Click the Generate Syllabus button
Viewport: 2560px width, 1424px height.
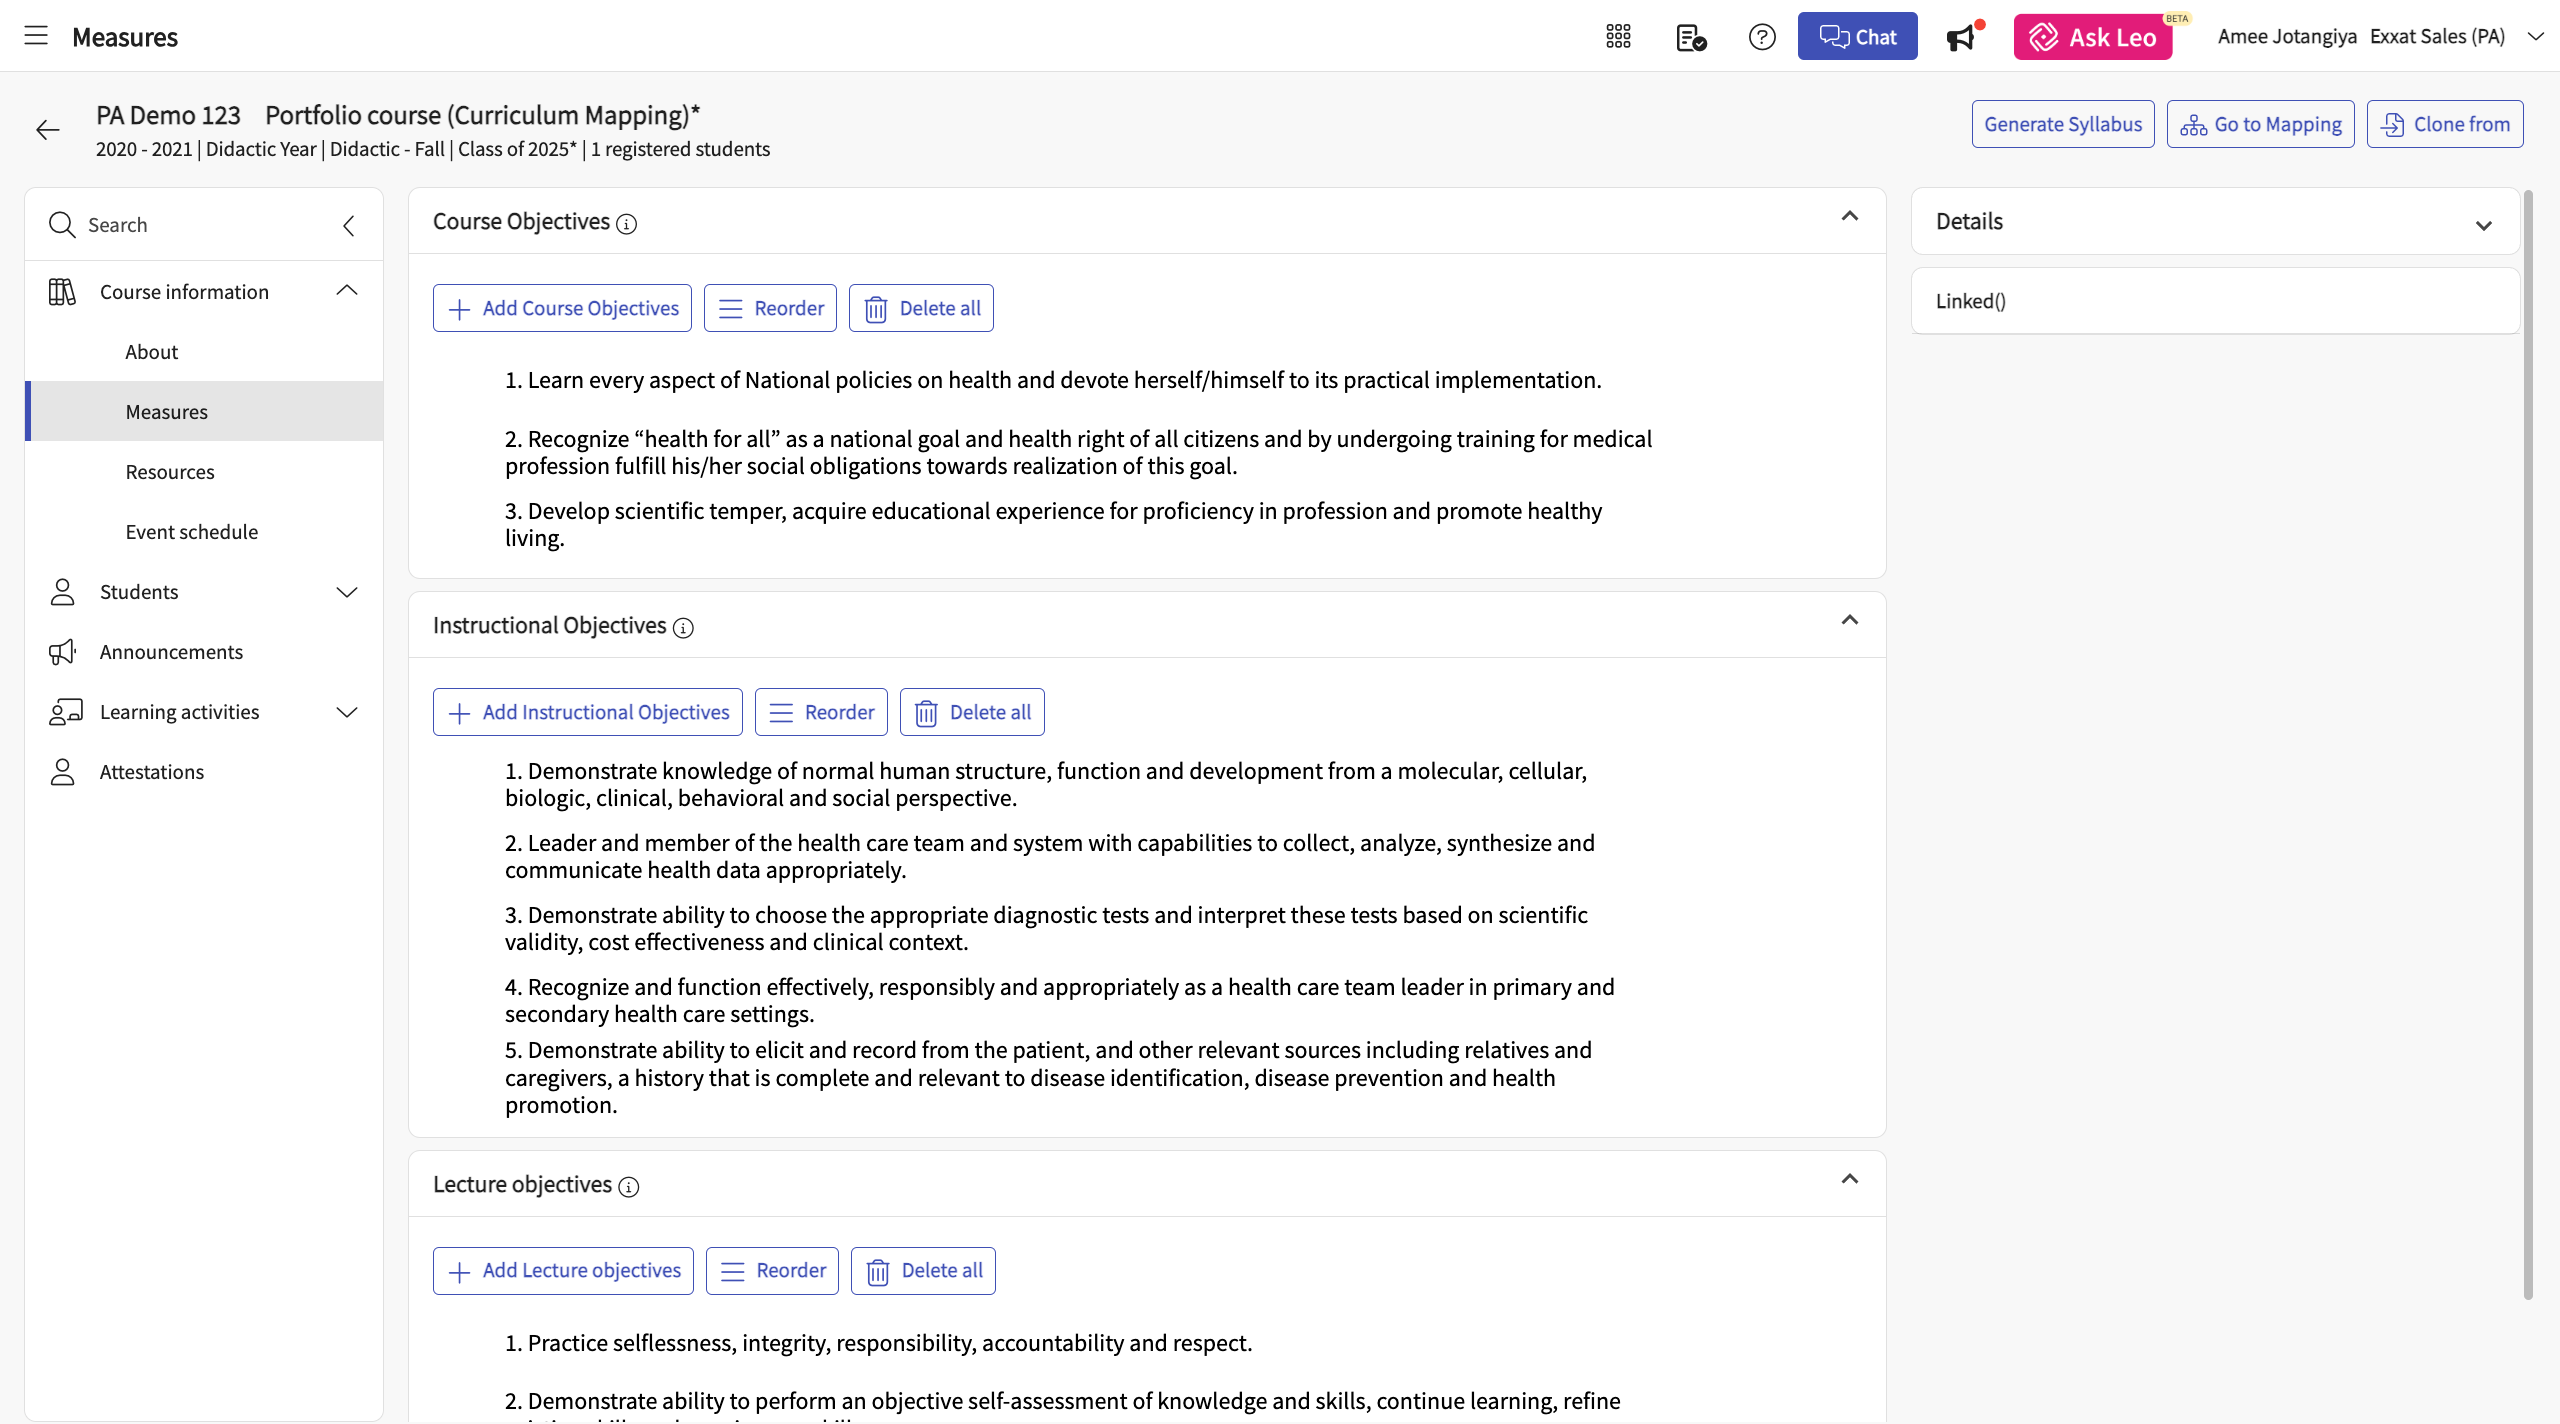point(2062,124)
